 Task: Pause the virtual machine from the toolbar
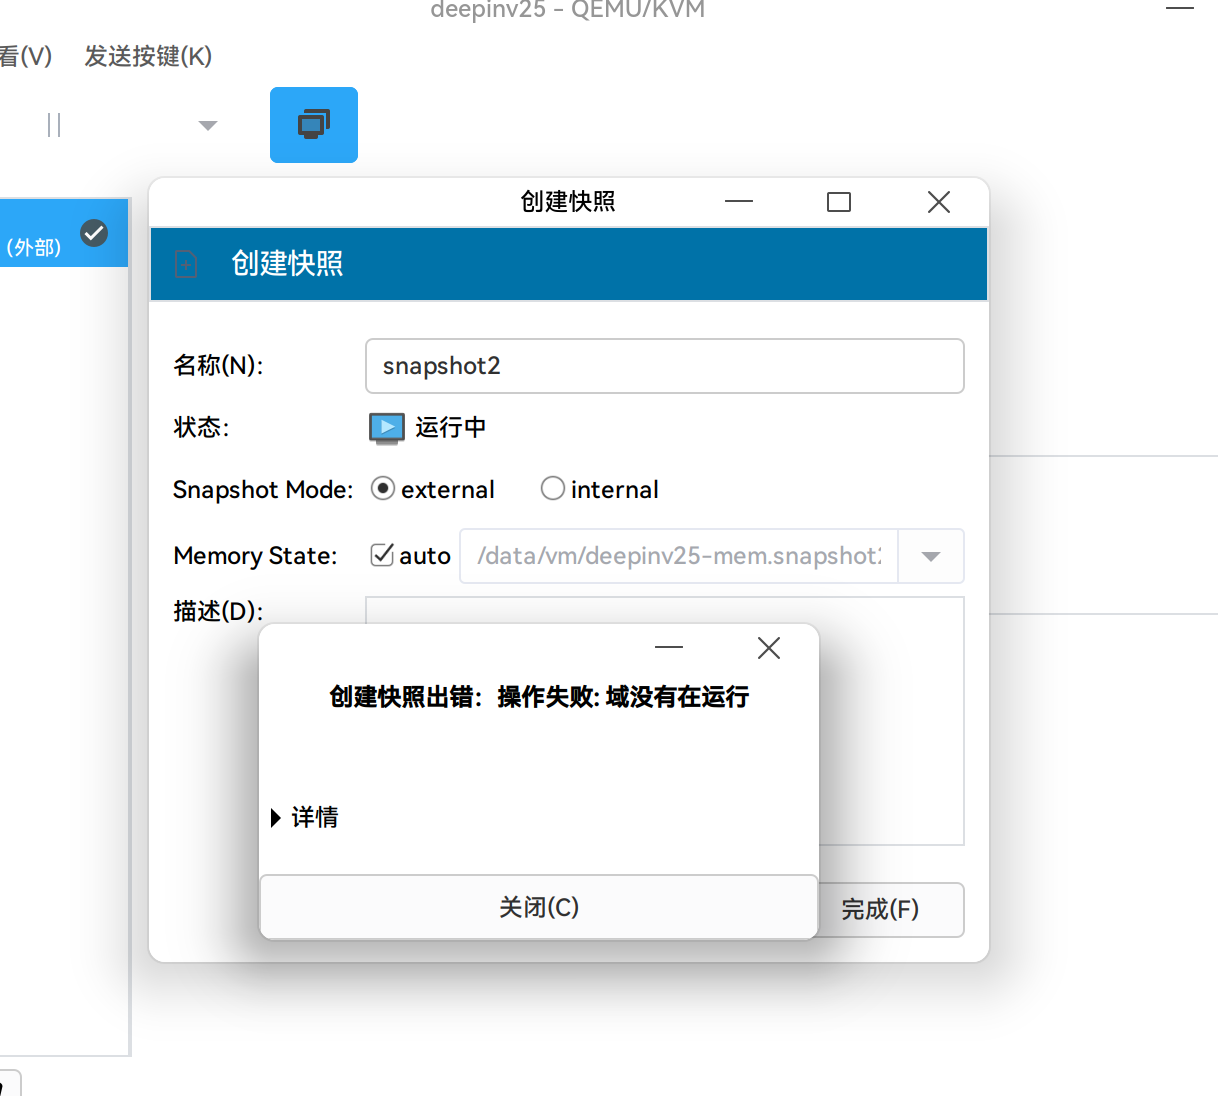point(51,124)
